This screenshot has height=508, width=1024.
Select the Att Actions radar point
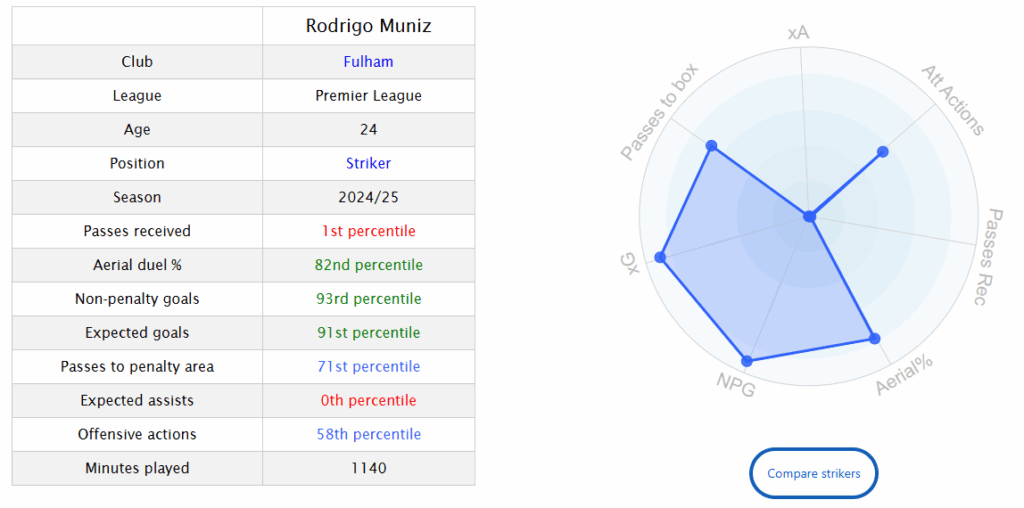point(883,151)
